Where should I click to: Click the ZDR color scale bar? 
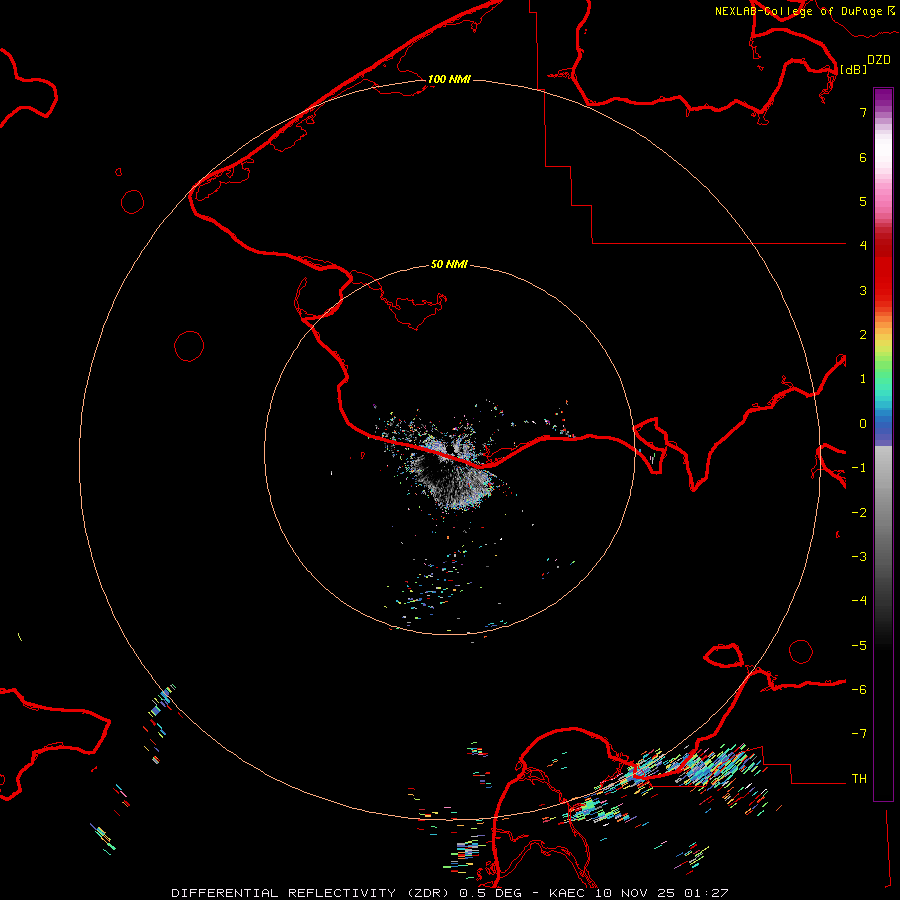[x=883, y=445]
